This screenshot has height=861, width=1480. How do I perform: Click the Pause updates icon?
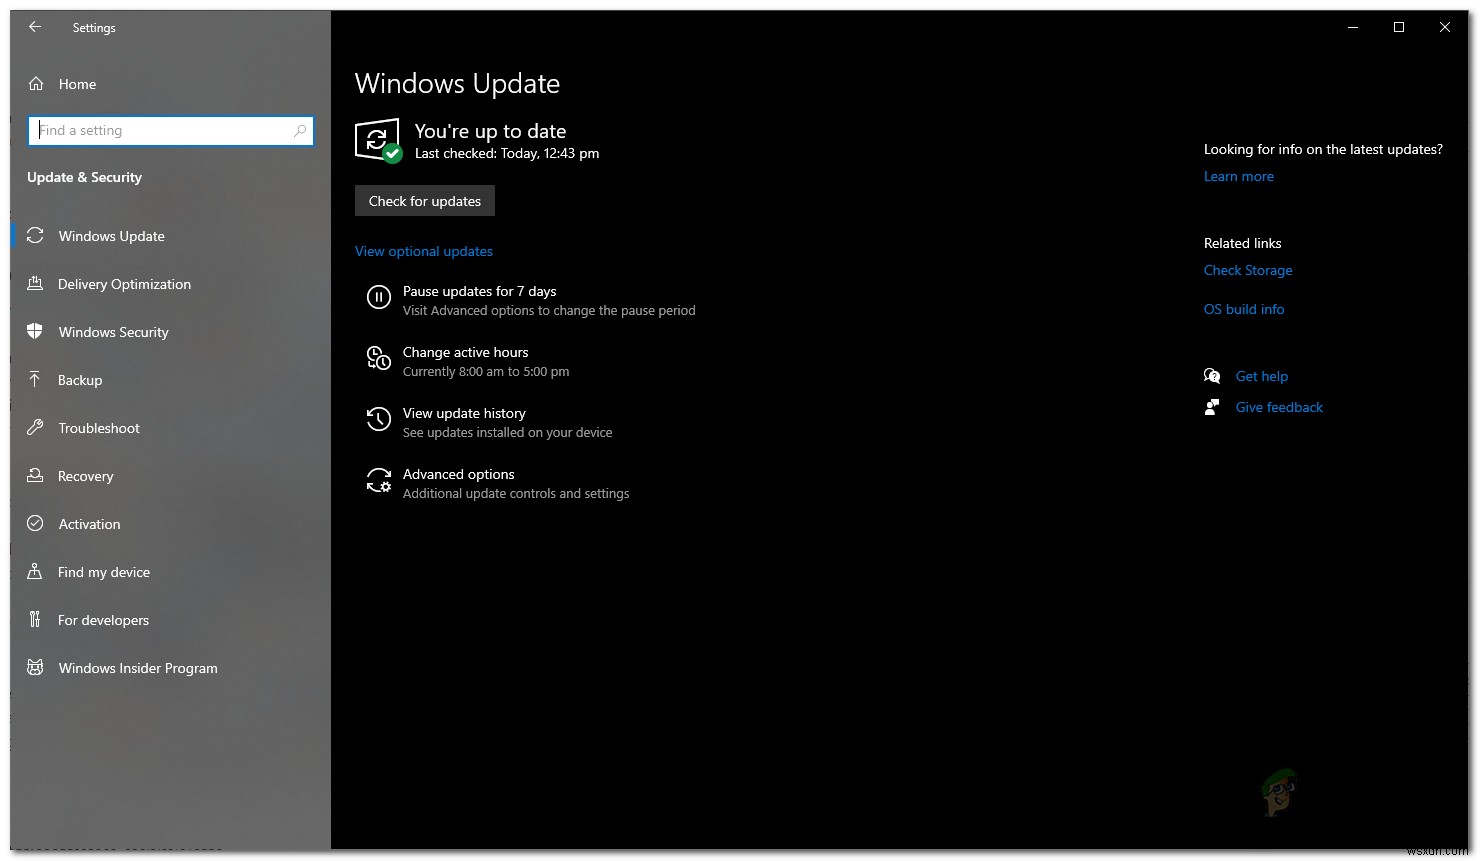(x=378, y=296)
